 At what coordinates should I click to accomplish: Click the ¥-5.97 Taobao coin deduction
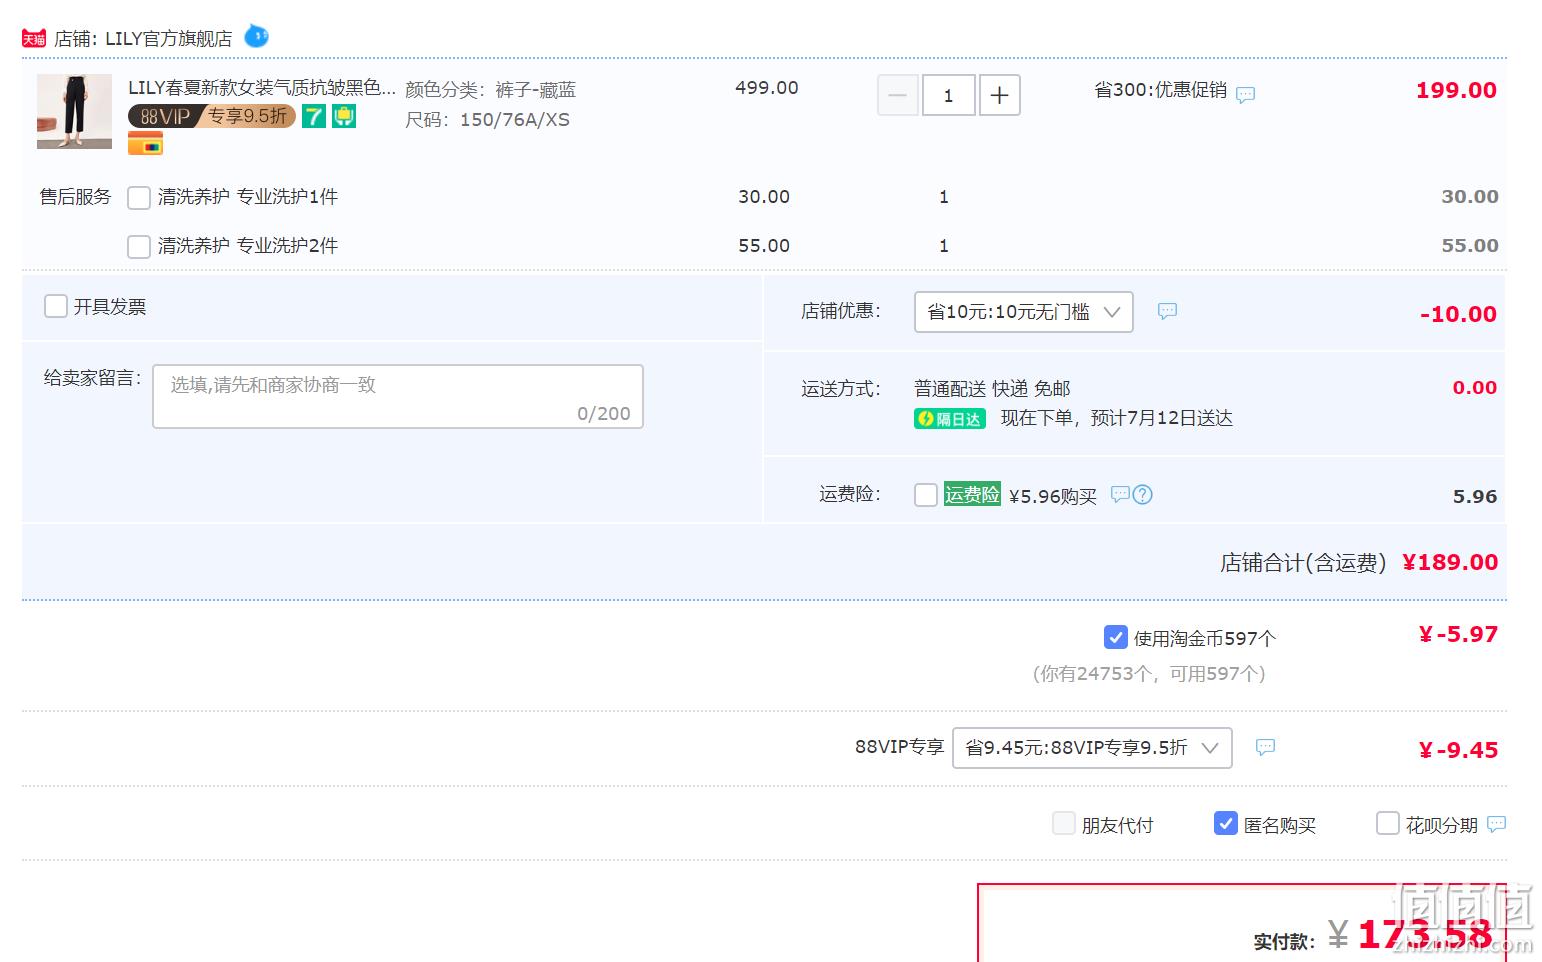(x=1458, y=634)
